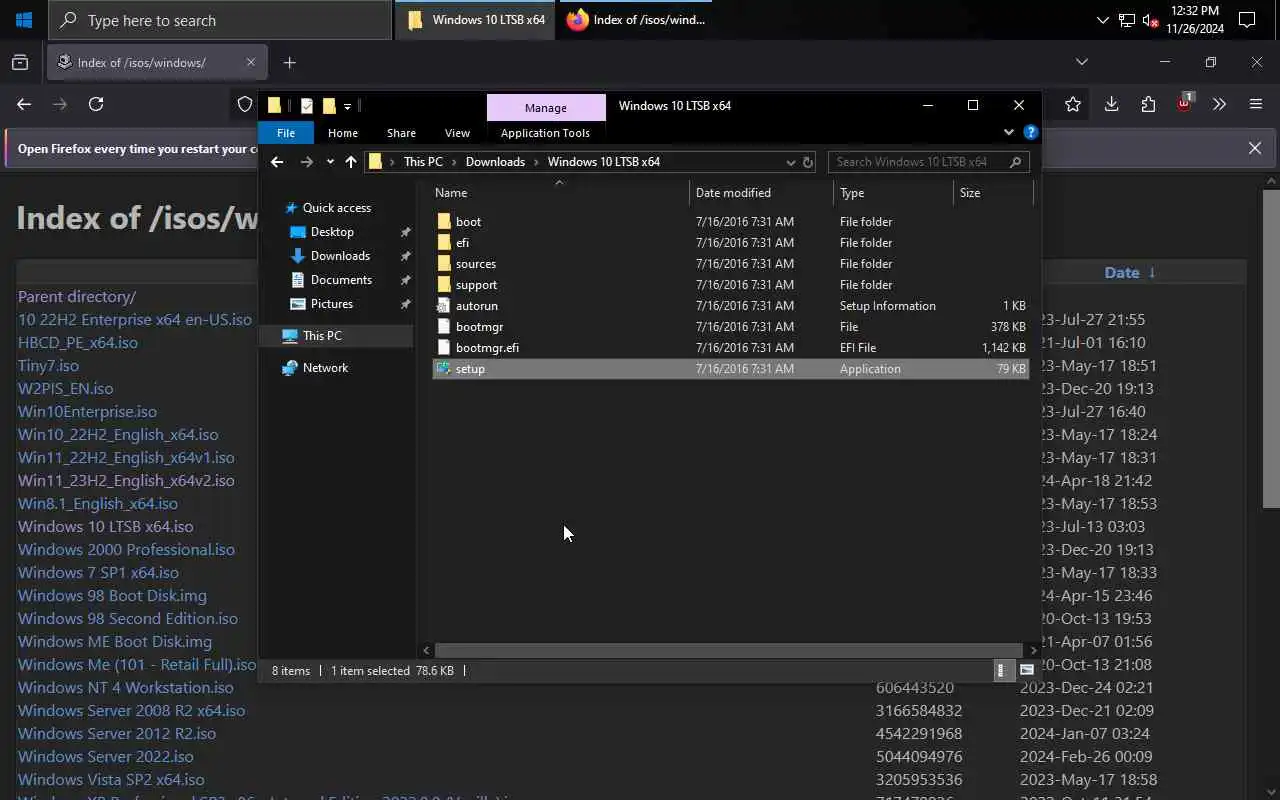Screen dimensions: 1280x800
Task: Click the Properties quick access icon in Explorer title bar
Action: (x=306, y=105)
